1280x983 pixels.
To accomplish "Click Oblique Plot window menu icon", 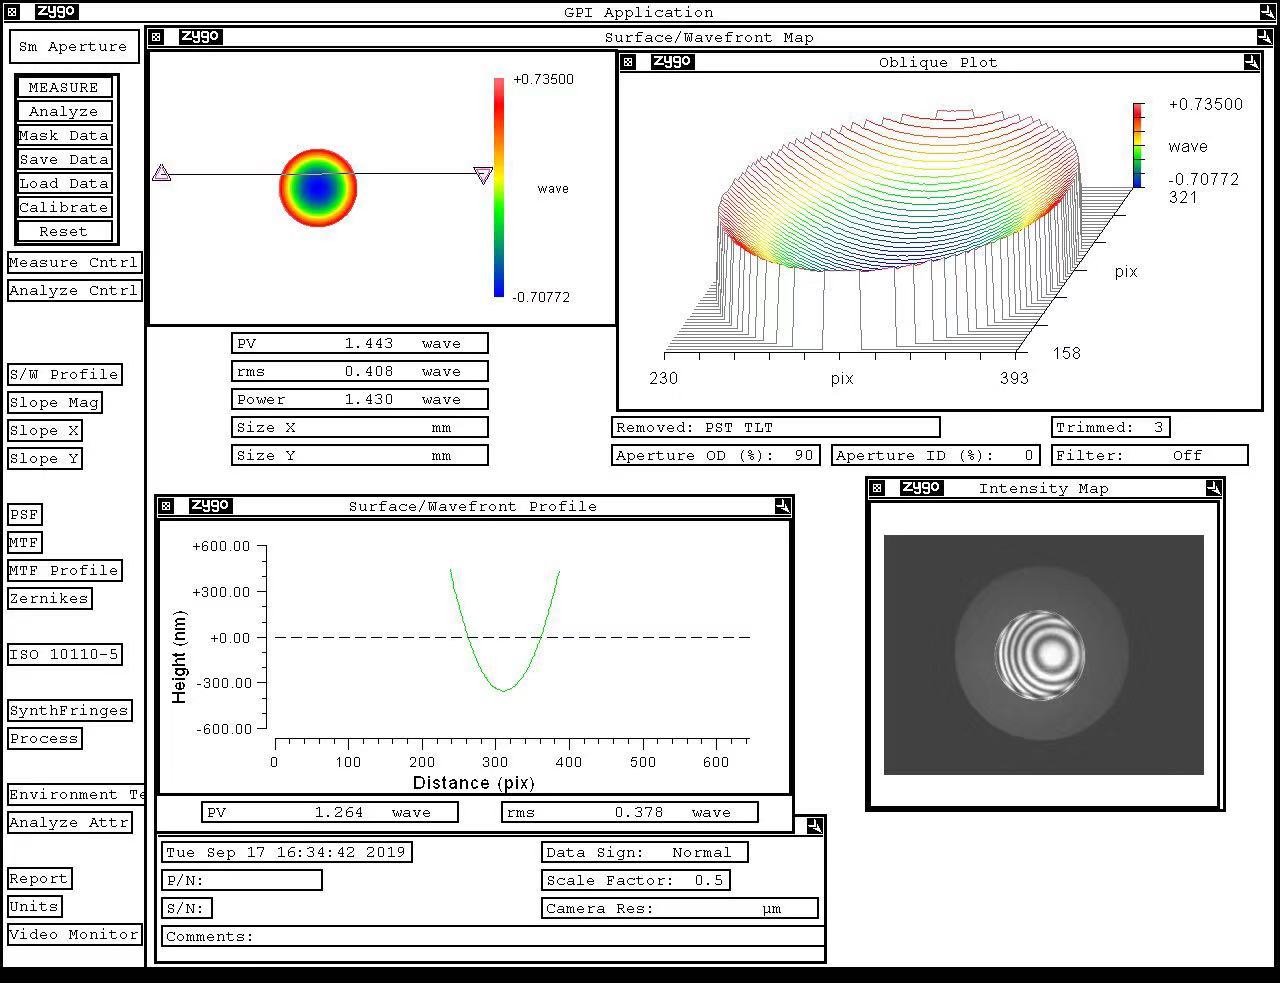I will click(628, 62).
